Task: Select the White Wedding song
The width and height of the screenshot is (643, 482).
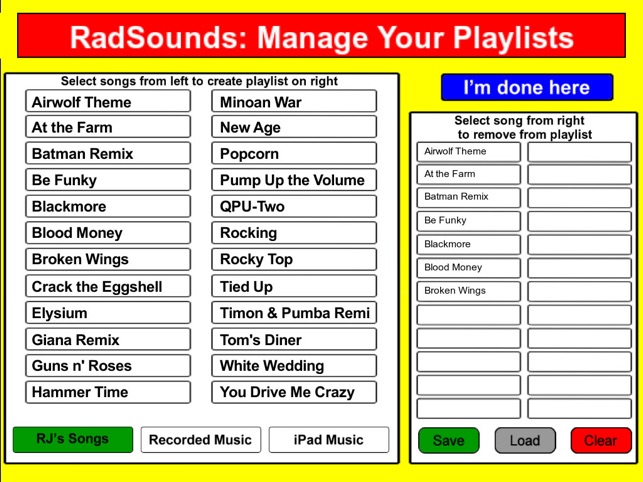Action: [x=294, y=365]
